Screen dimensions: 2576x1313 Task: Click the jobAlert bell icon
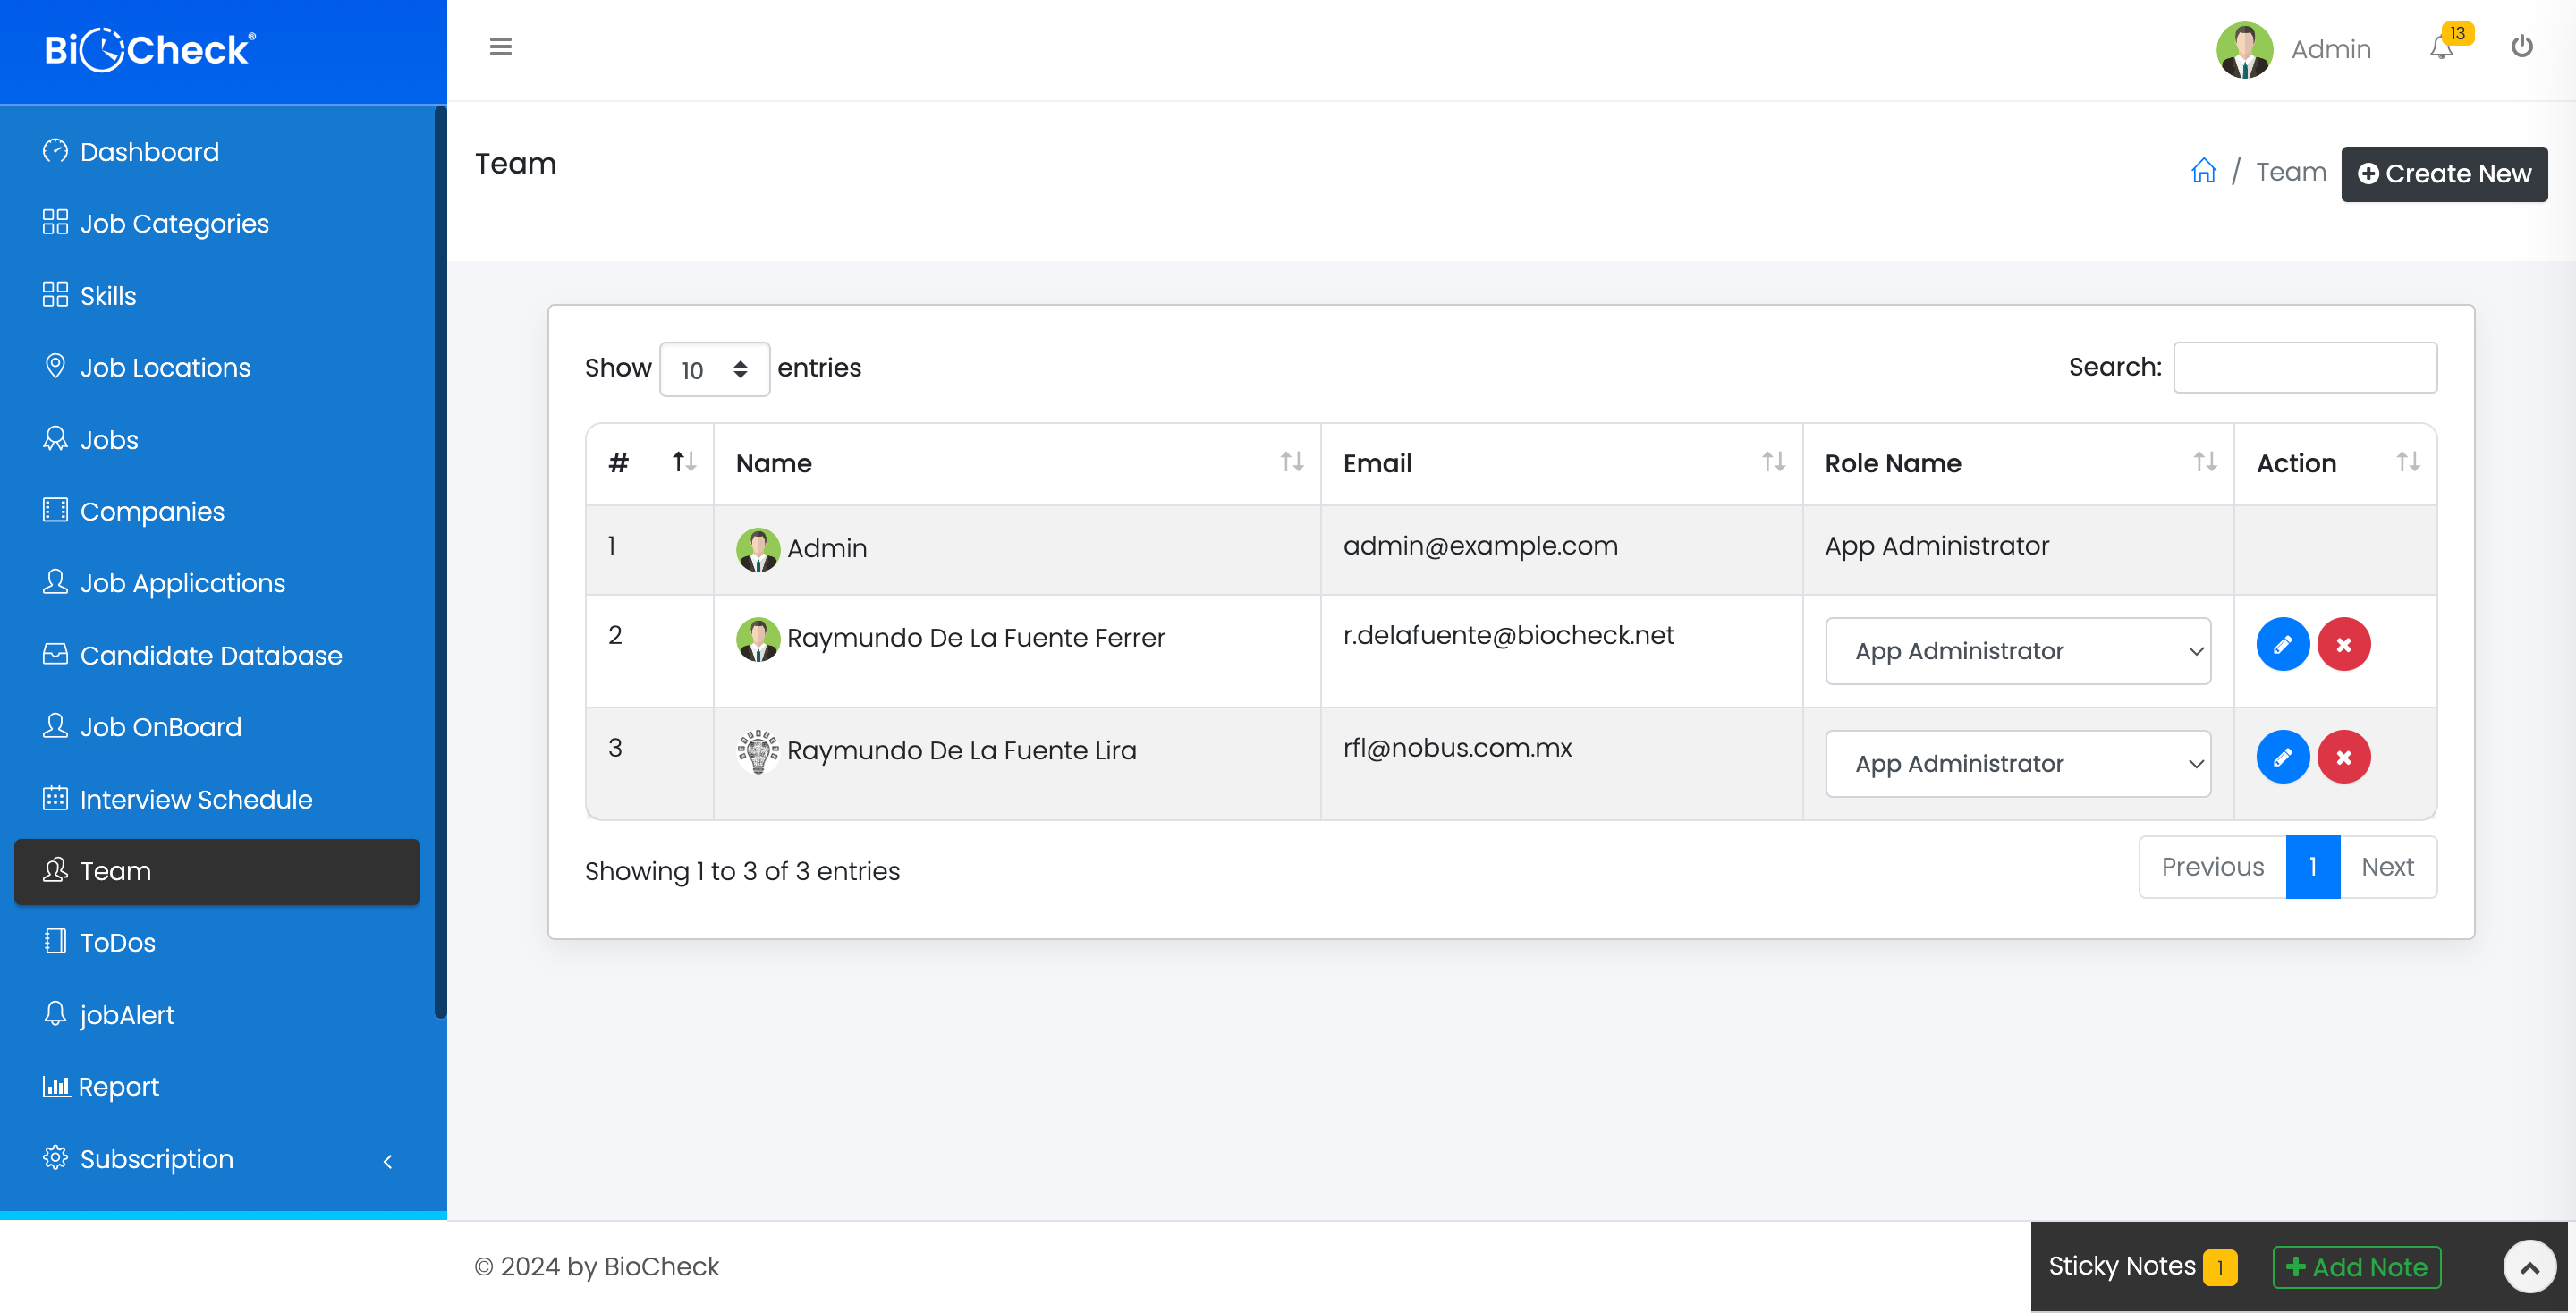tap(55, 1014)
